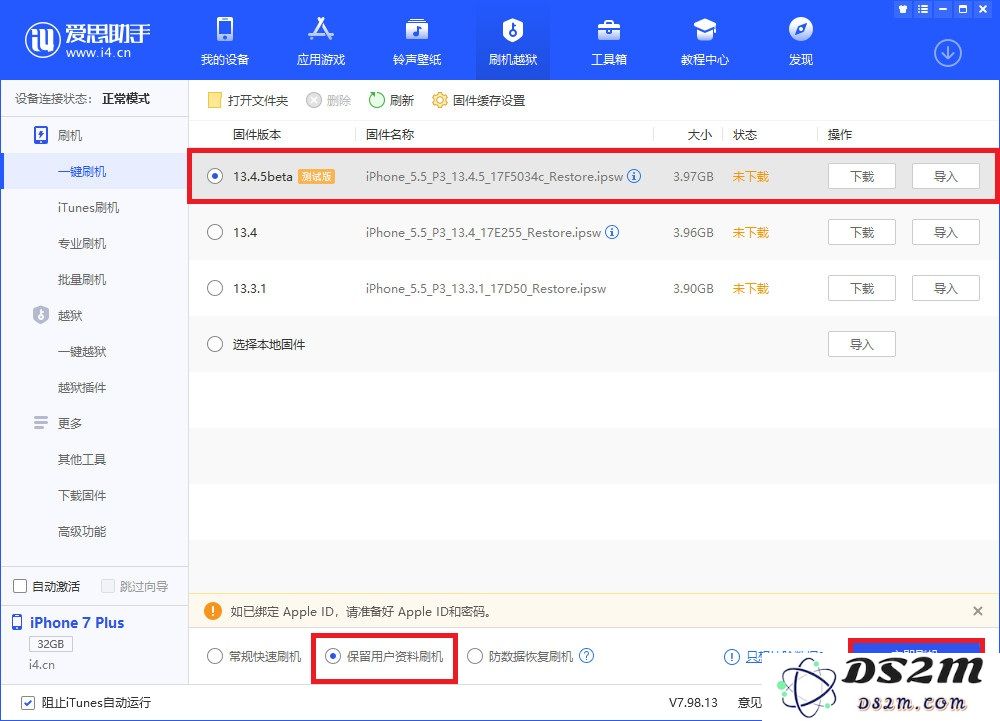Viewport: 1000px width, 721px height.
Task: Click 下载 button for 13.3.1 firmware
Action: coord(862,288)
